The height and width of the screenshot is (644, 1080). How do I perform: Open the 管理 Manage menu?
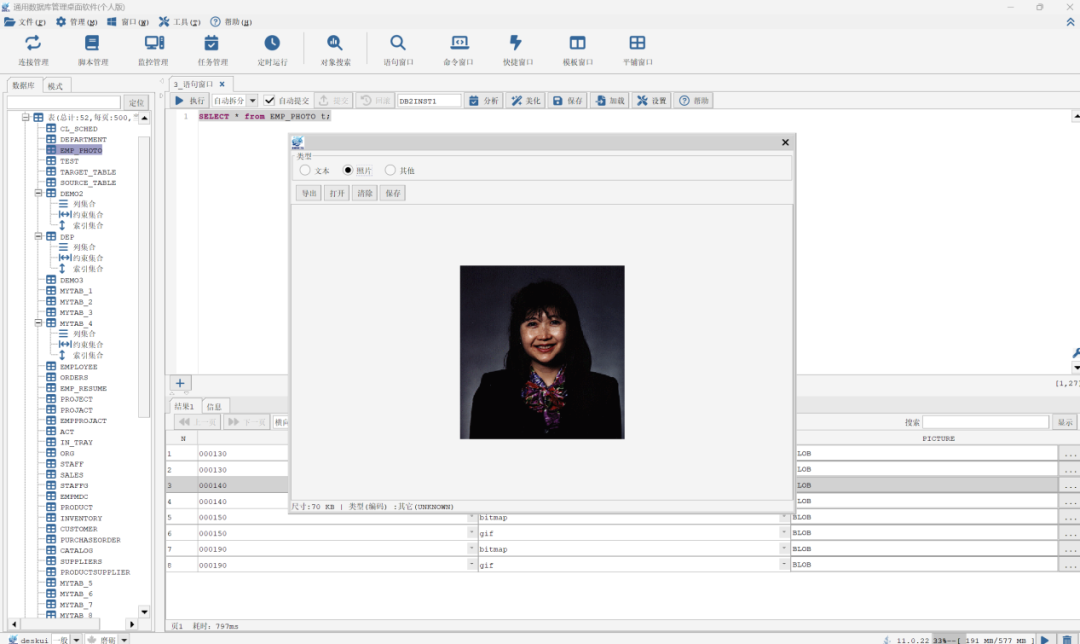pos(76,22)
